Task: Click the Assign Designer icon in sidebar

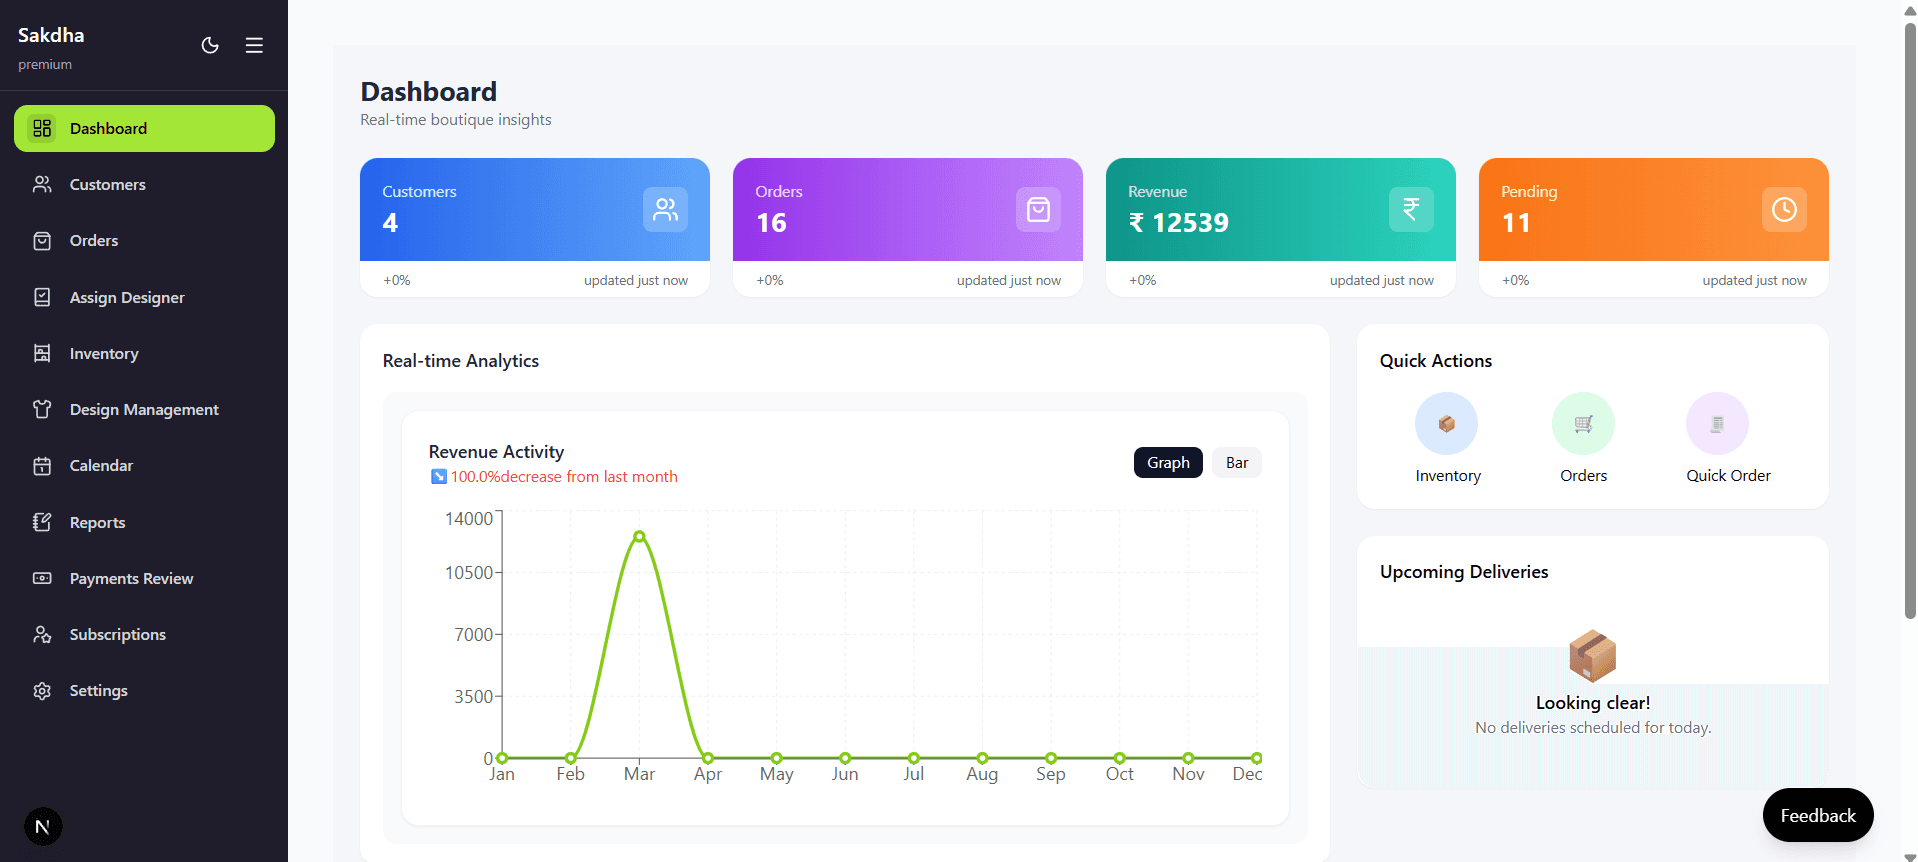Action: click(x=42, y=297)
